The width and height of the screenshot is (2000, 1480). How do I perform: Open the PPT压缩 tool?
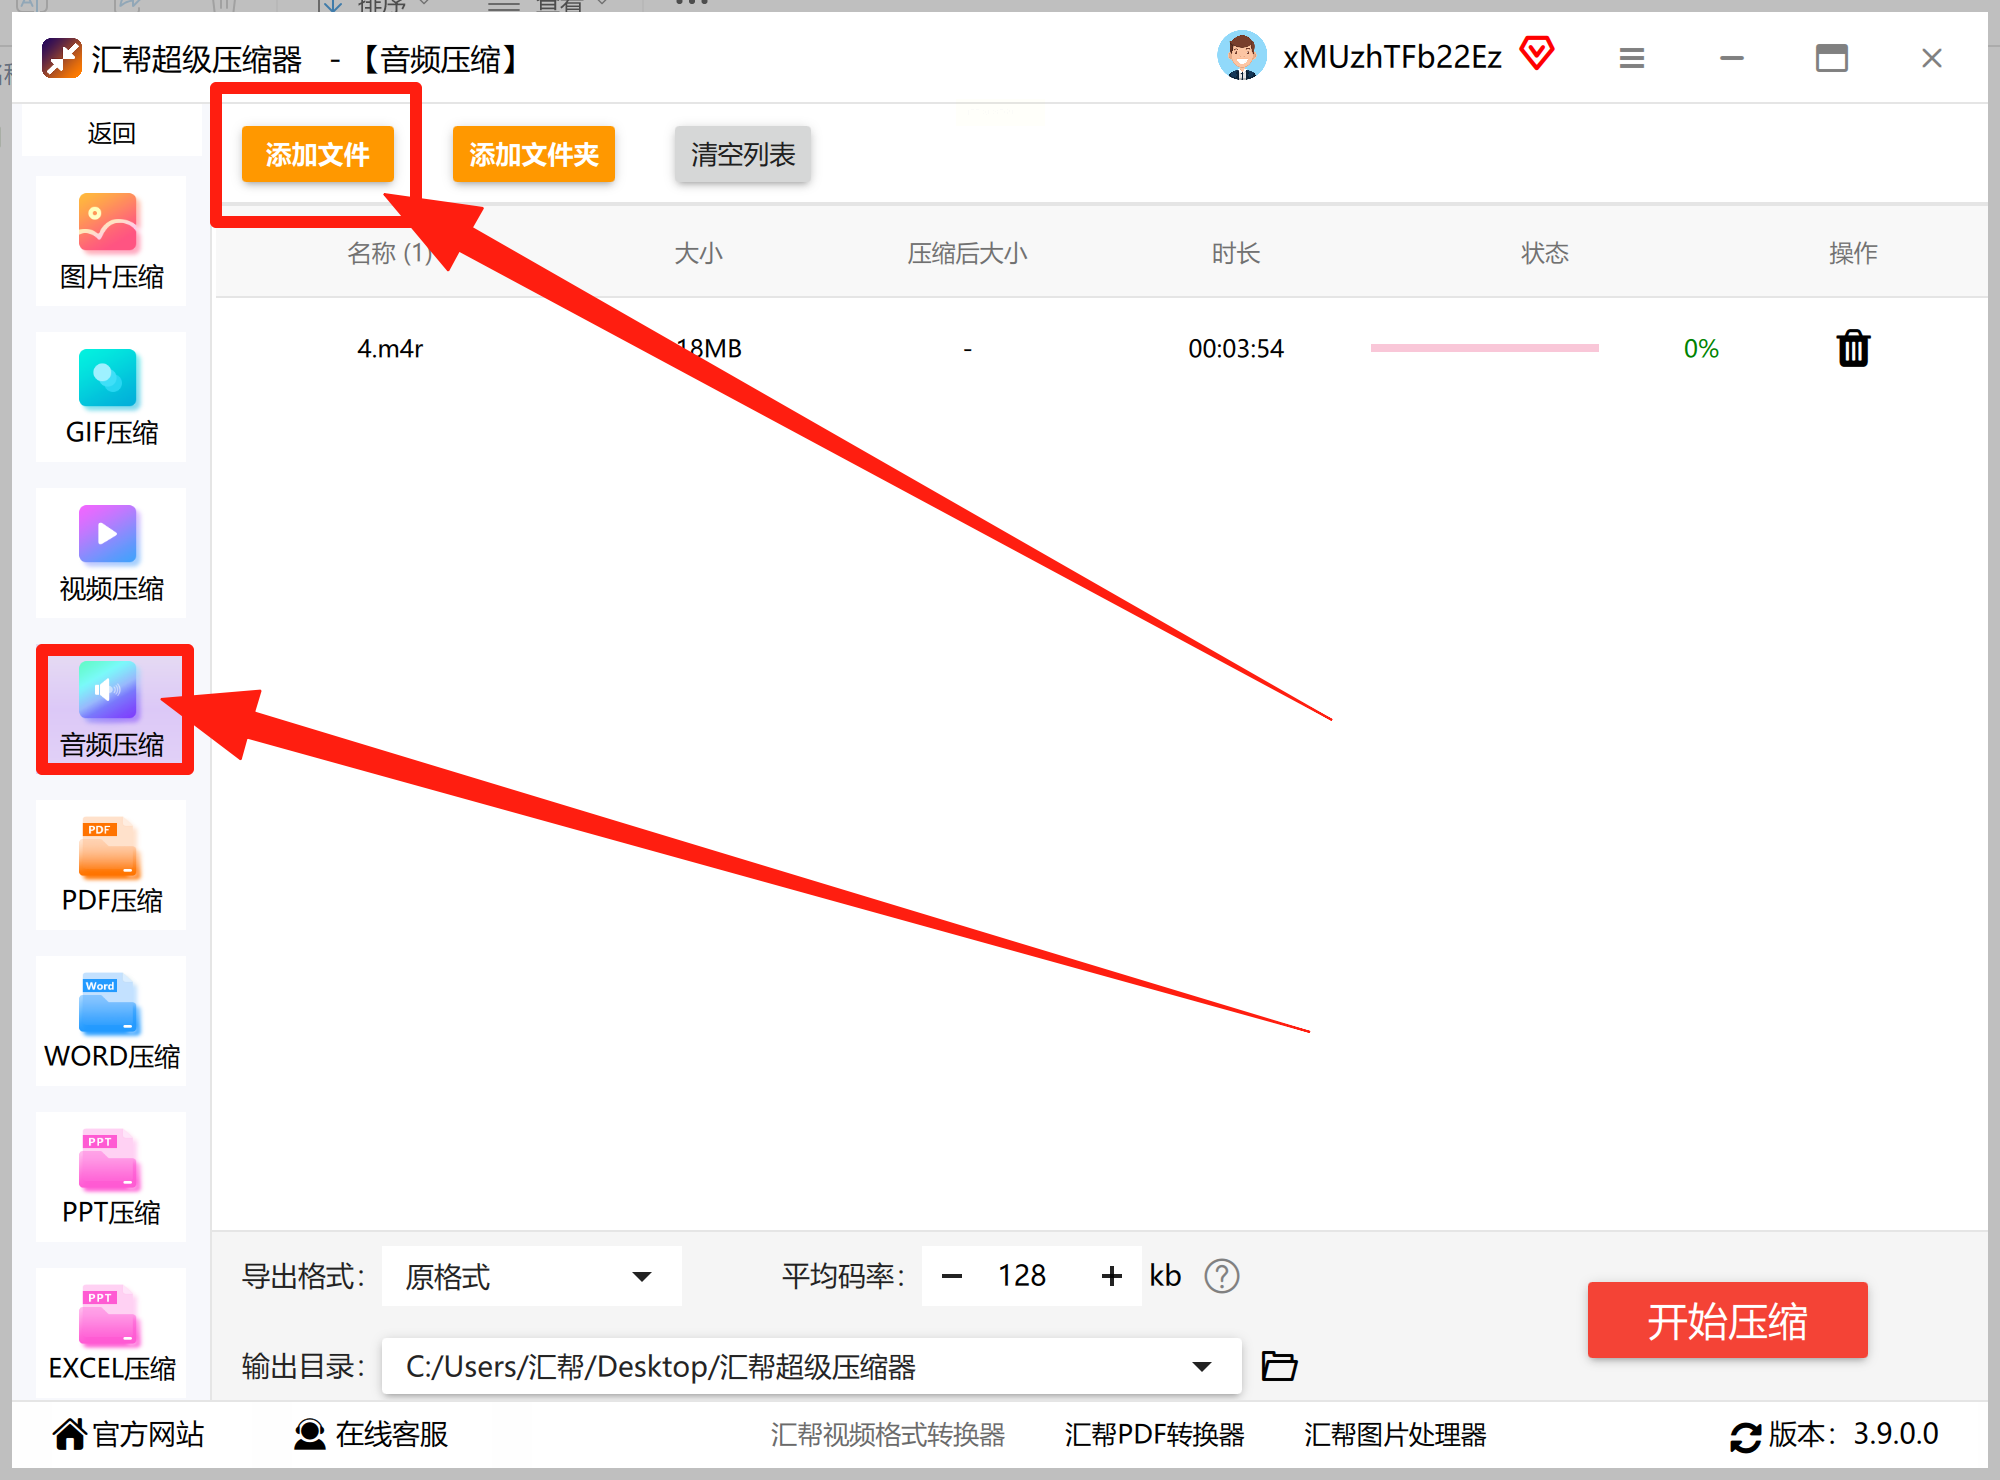(111, 1178)
